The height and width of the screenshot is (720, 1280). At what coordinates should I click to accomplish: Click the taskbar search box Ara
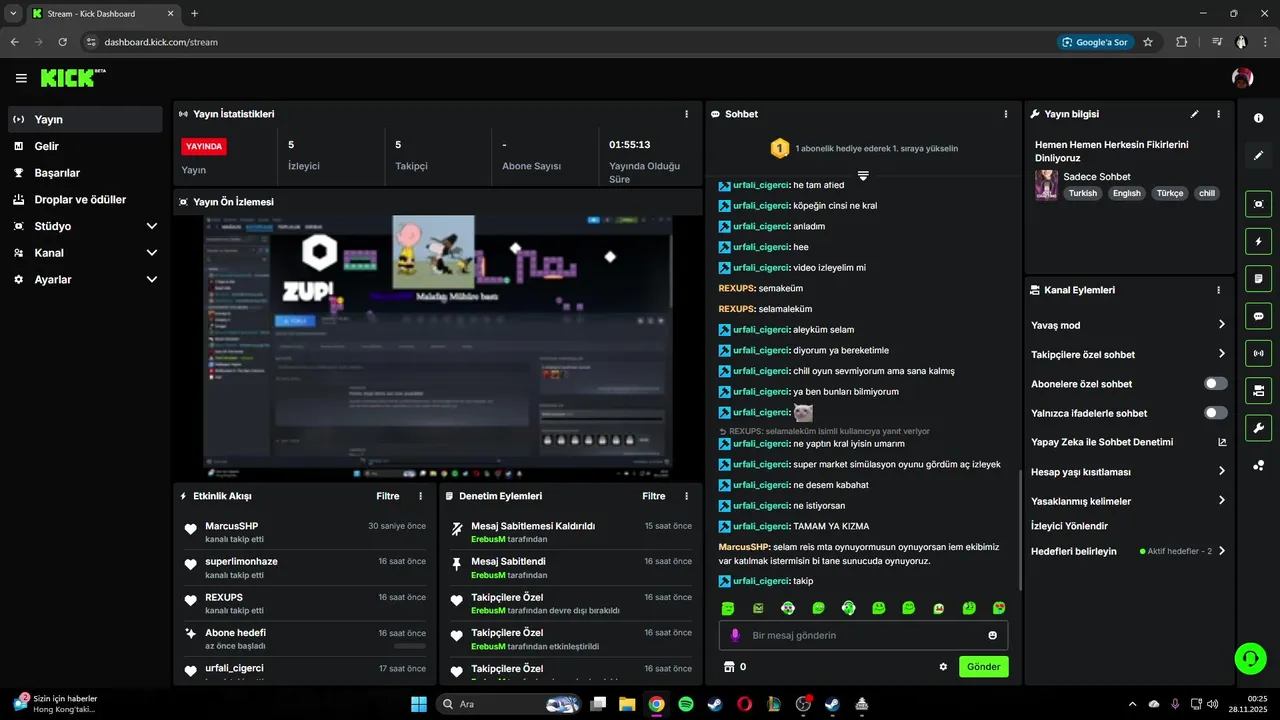510,704
